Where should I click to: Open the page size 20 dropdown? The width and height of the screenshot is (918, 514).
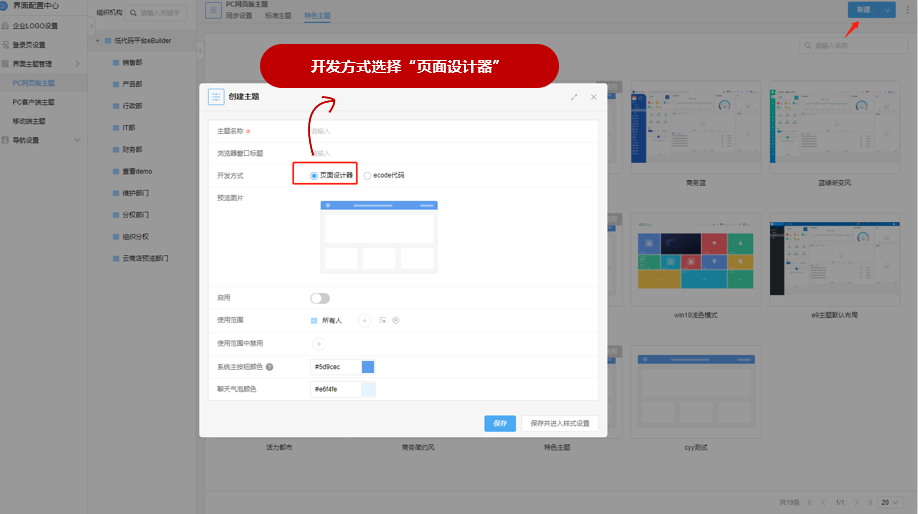coord(889,503)
